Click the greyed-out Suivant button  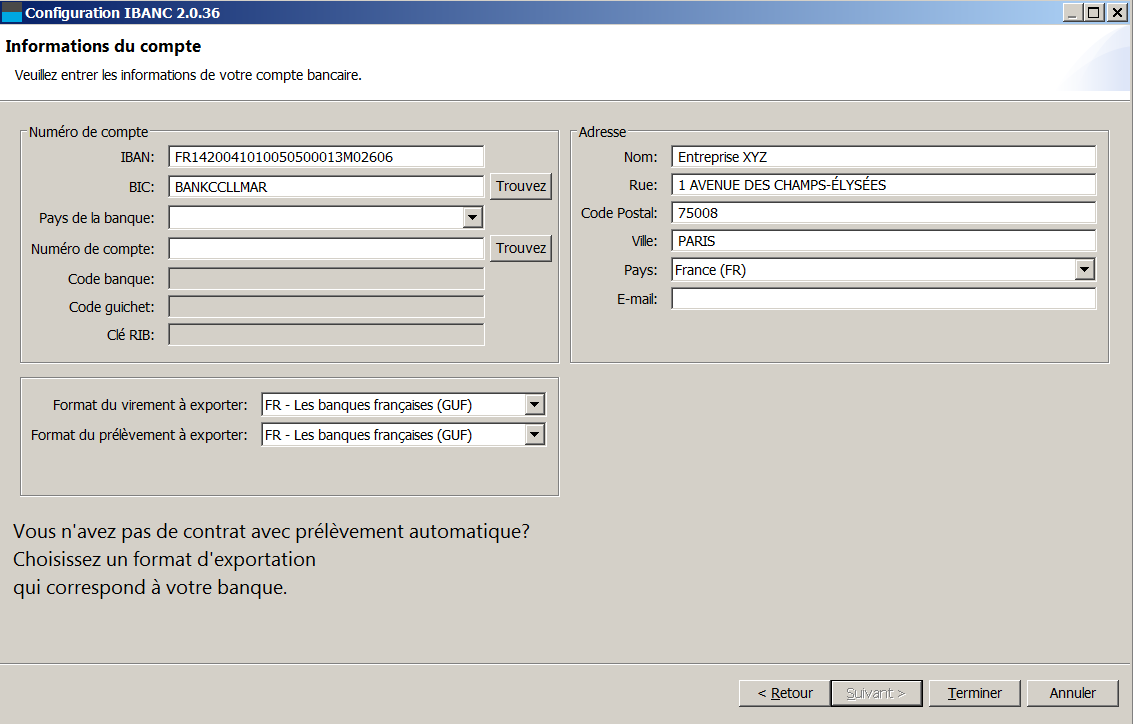(x=876, y=694)
